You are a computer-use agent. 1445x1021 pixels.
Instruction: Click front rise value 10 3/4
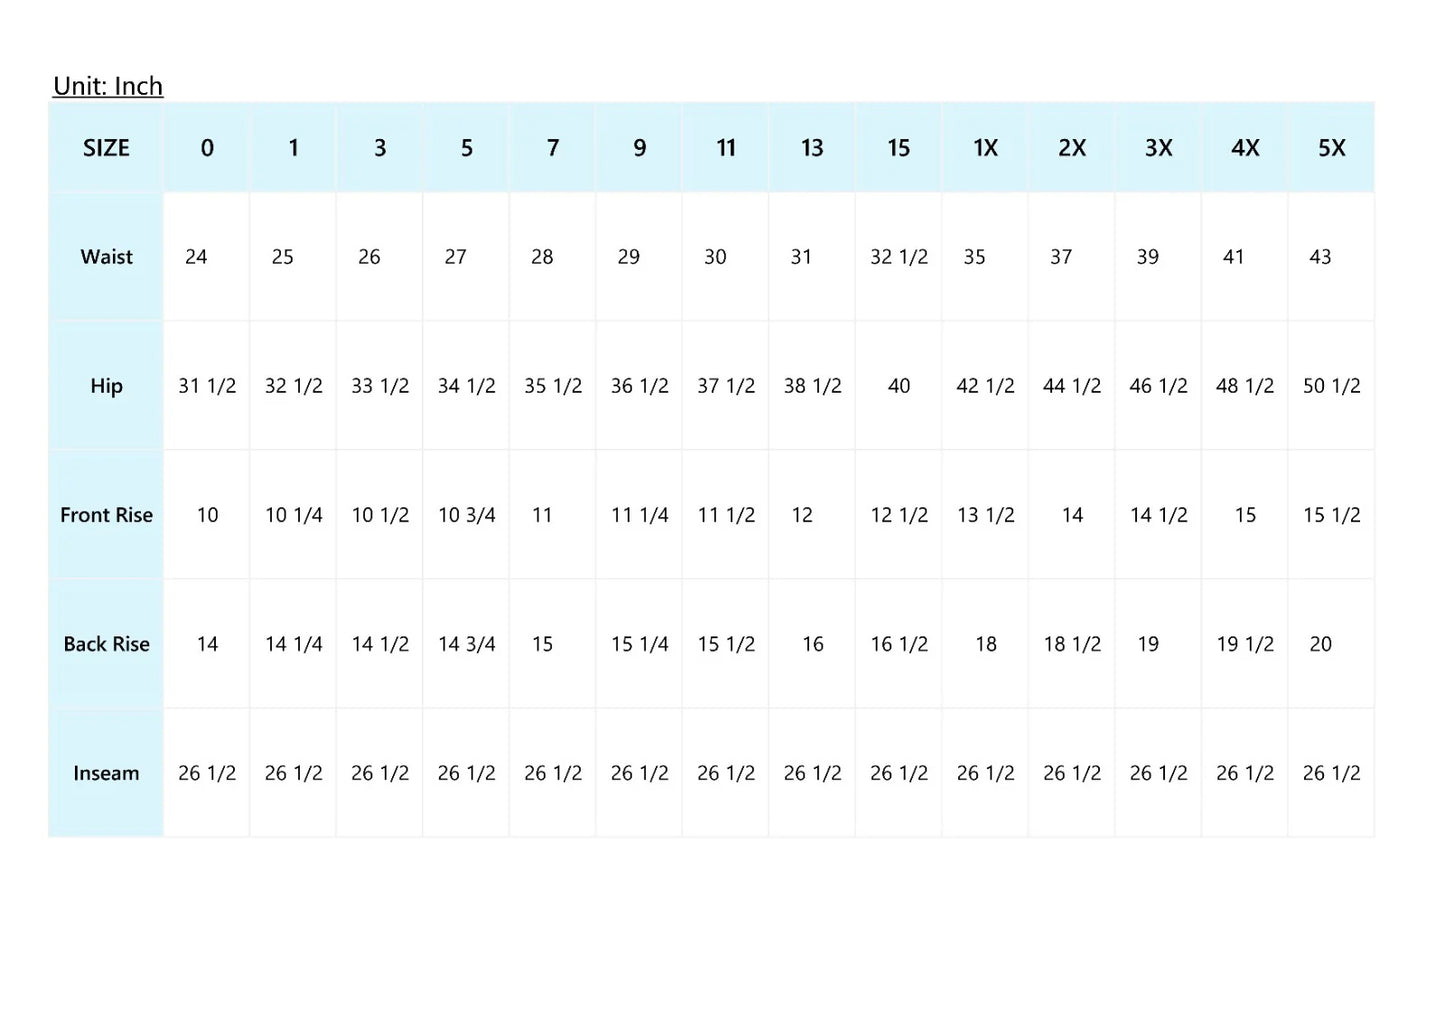tap(466, 515)
